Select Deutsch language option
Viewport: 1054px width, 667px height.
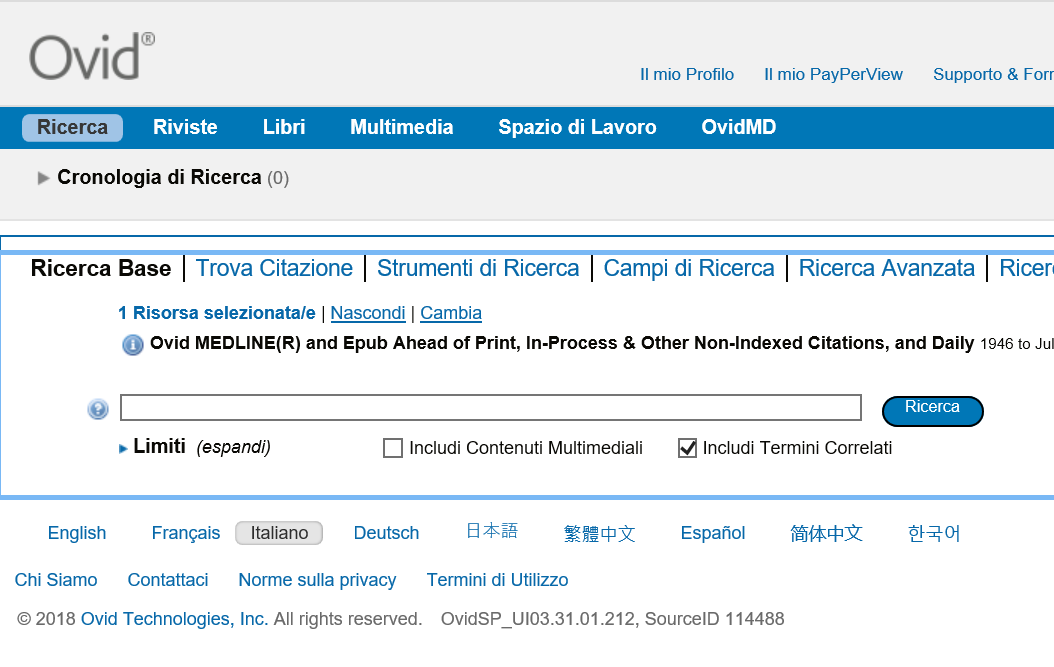(x=386, y=533)
